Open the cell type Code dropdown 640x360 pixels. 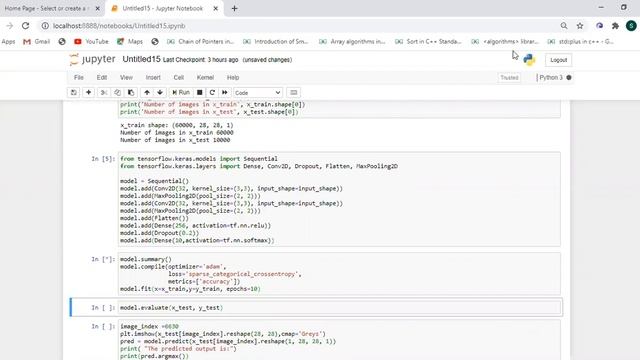[x=258, y=93]
